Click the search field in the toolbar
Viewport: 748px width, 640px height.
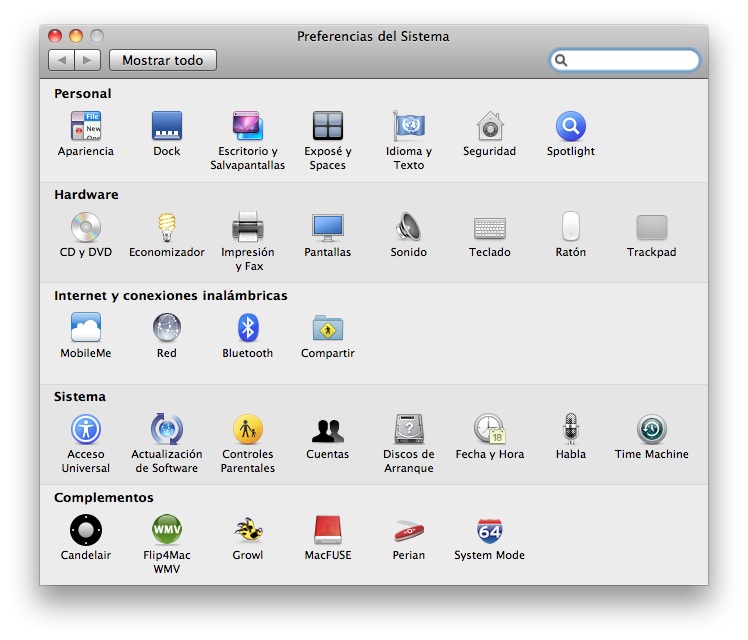[x=624, y=60]
